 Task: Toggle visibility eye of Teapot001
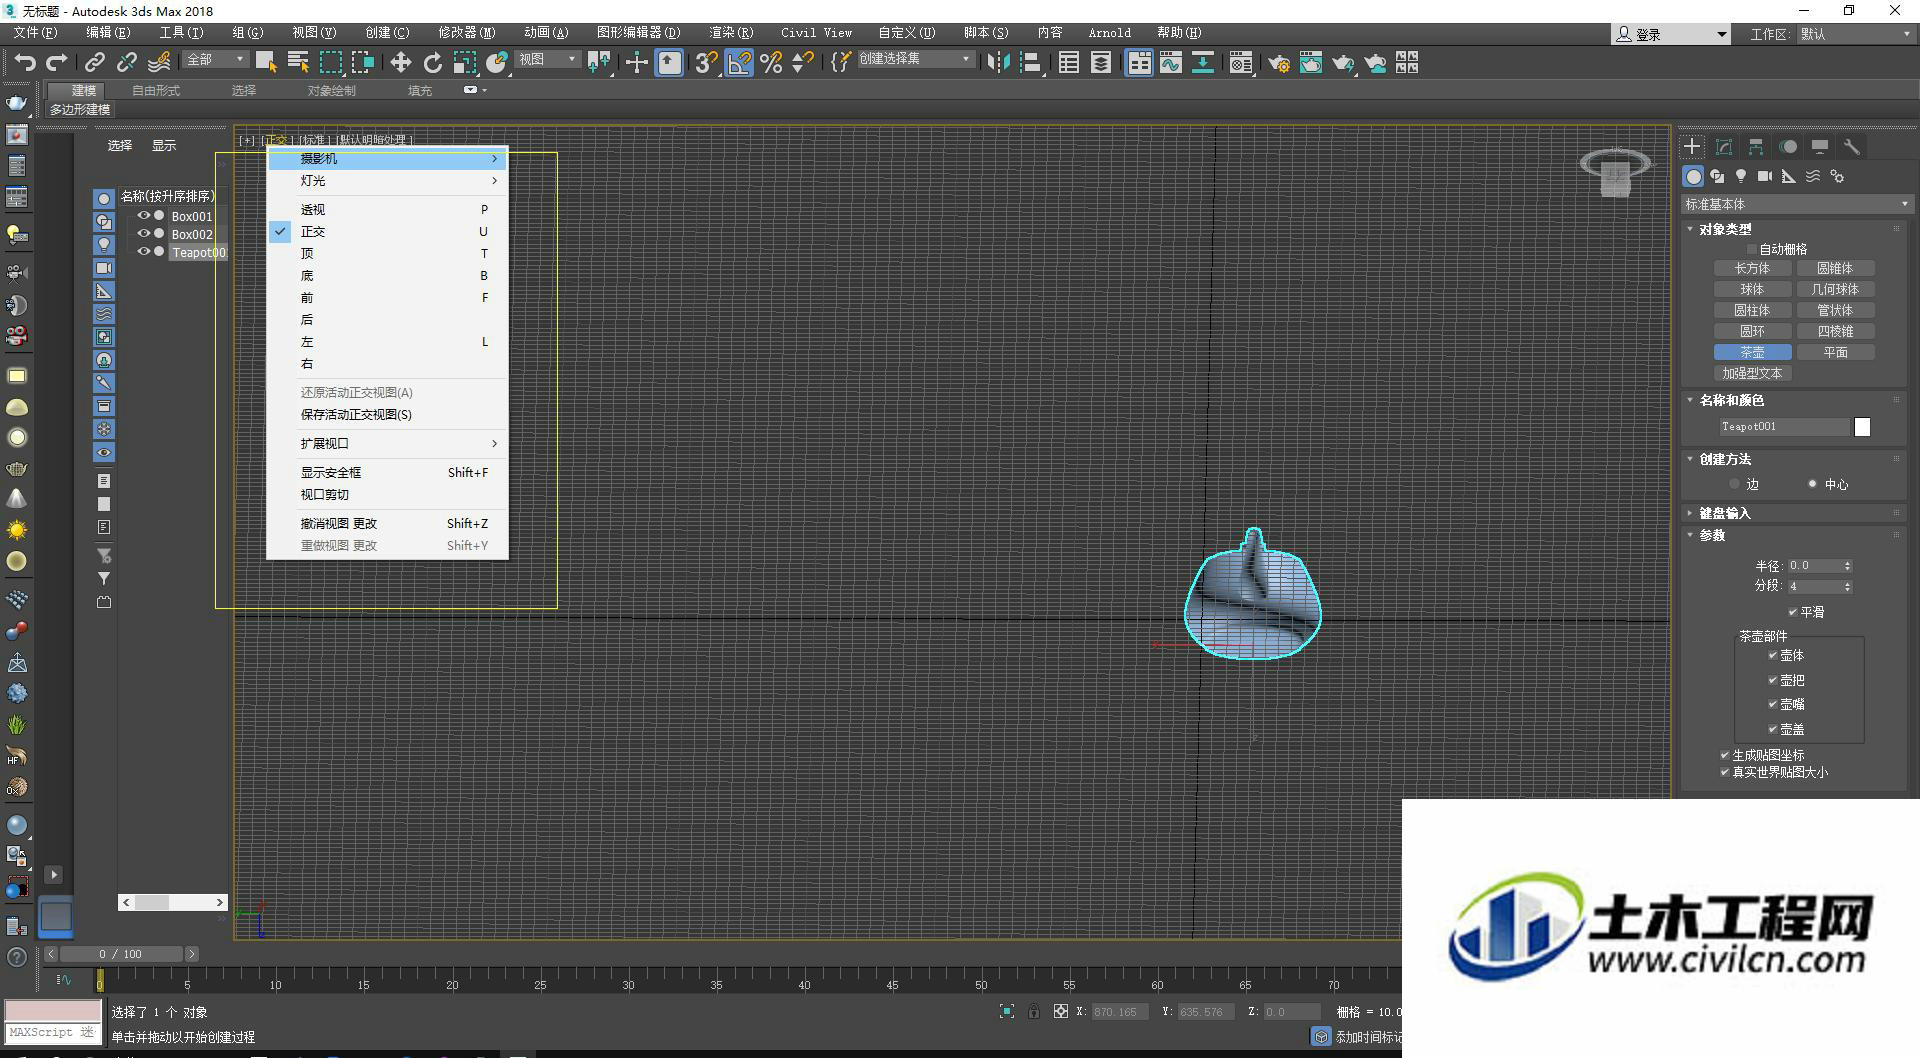[144, 252]
